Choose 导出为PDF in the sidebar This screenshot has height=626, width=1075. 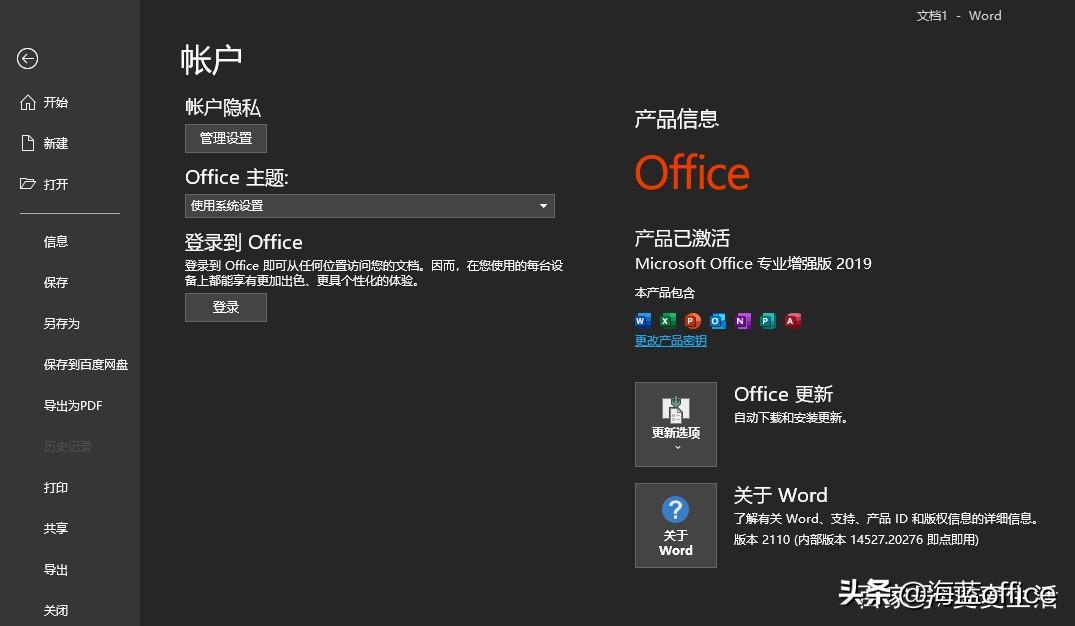click(73, 406)
